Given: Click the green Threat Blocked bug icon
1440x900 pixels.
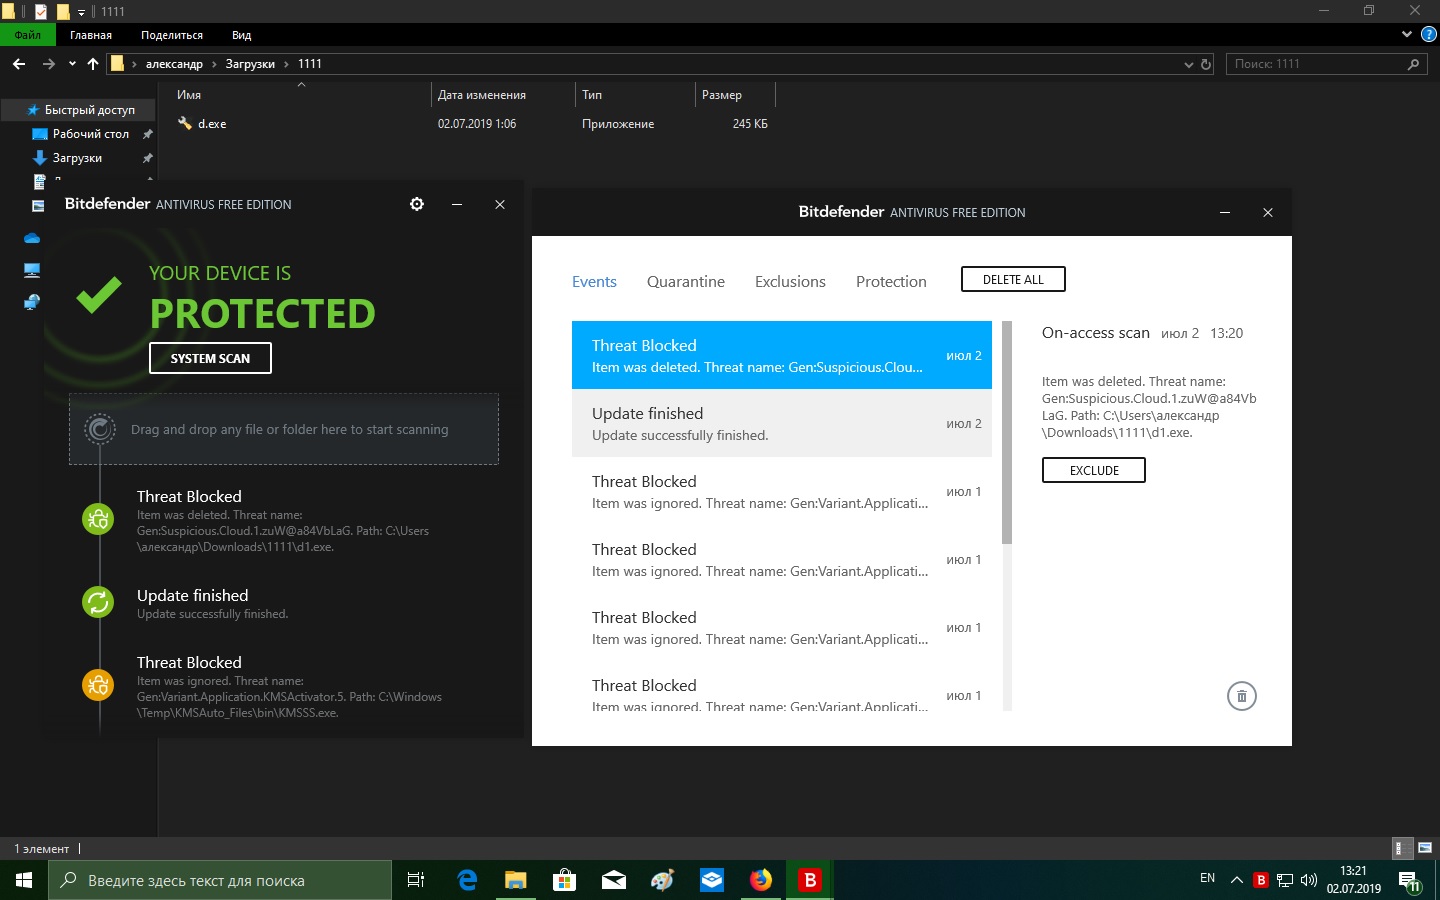Looking at the screenshot, I should tap(98, 519).
